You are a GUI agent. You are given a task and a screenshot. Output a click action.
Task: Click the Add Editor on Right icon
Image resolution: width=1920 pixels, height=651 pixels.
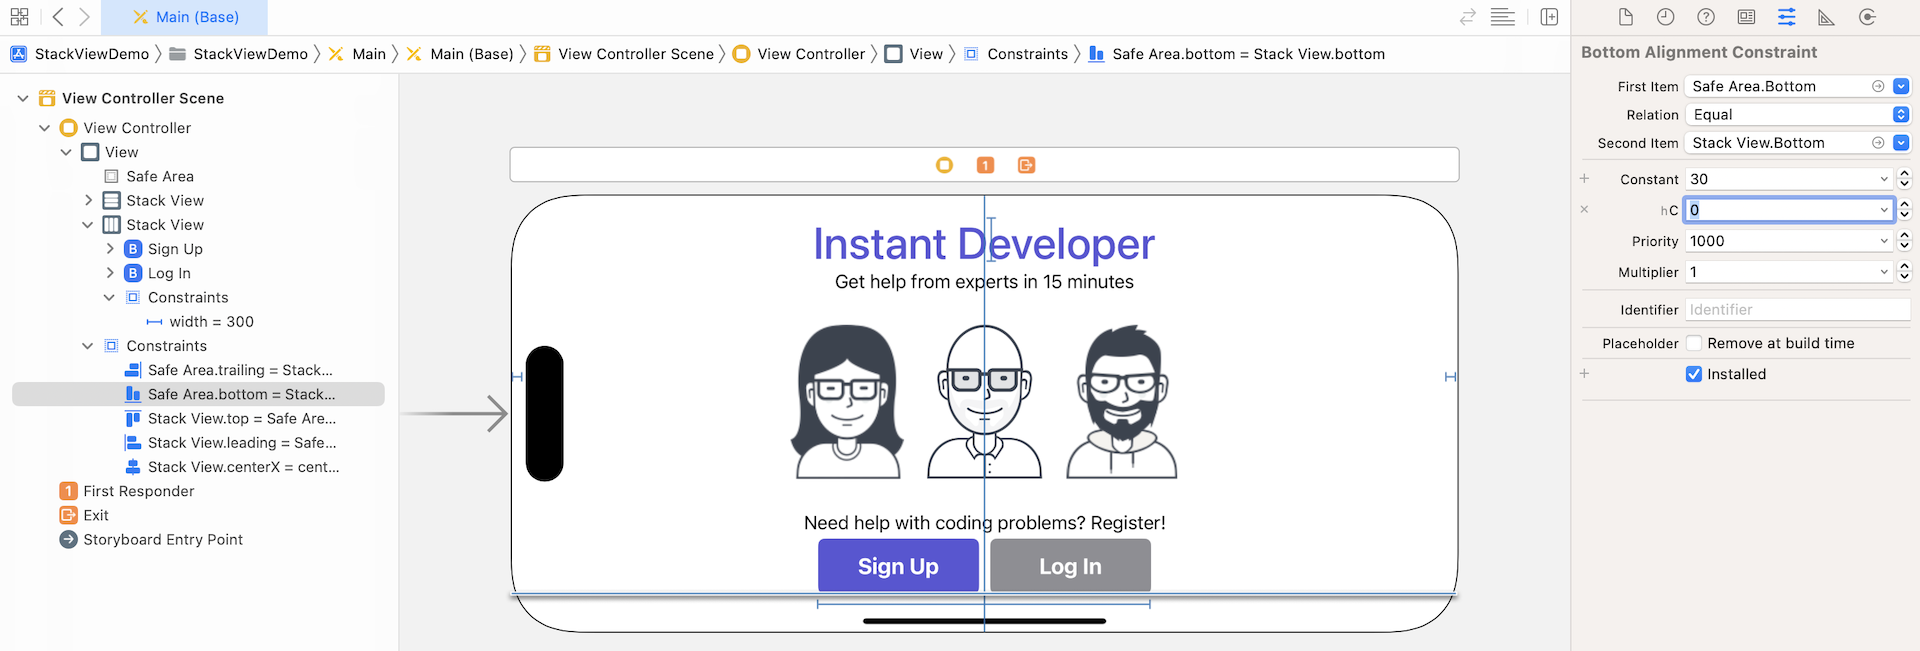[1549, 17]
